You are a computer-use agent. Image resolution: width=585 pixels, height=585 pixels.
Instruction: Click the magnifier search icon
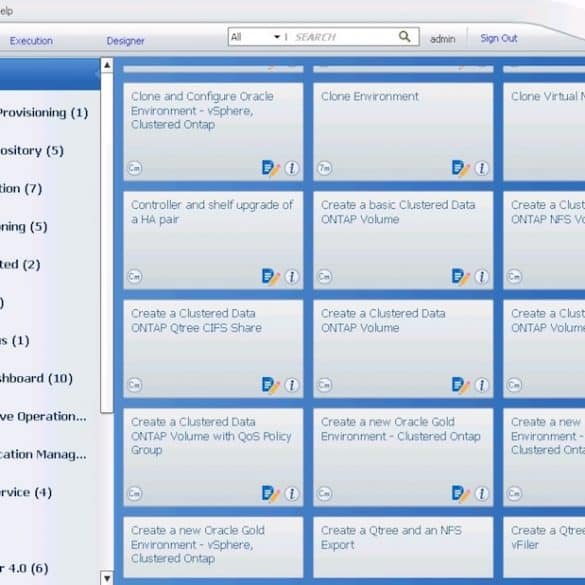tap(404, 37)
